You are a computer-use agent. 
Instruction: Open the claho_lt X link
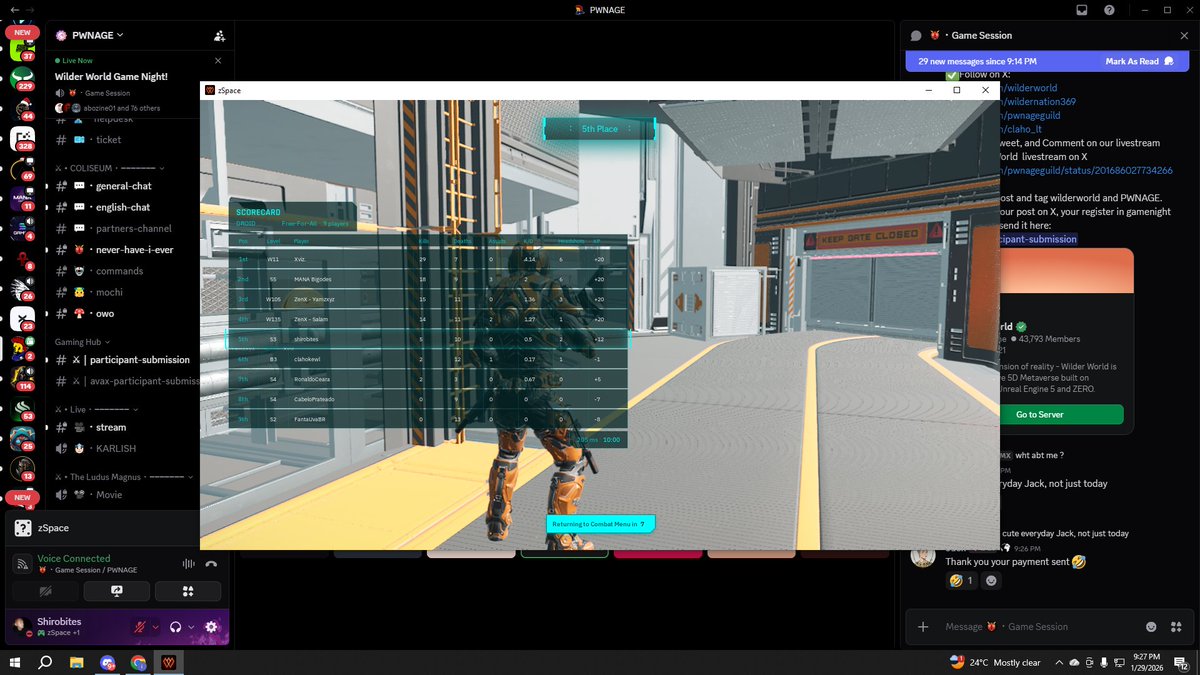point(1023,129)
